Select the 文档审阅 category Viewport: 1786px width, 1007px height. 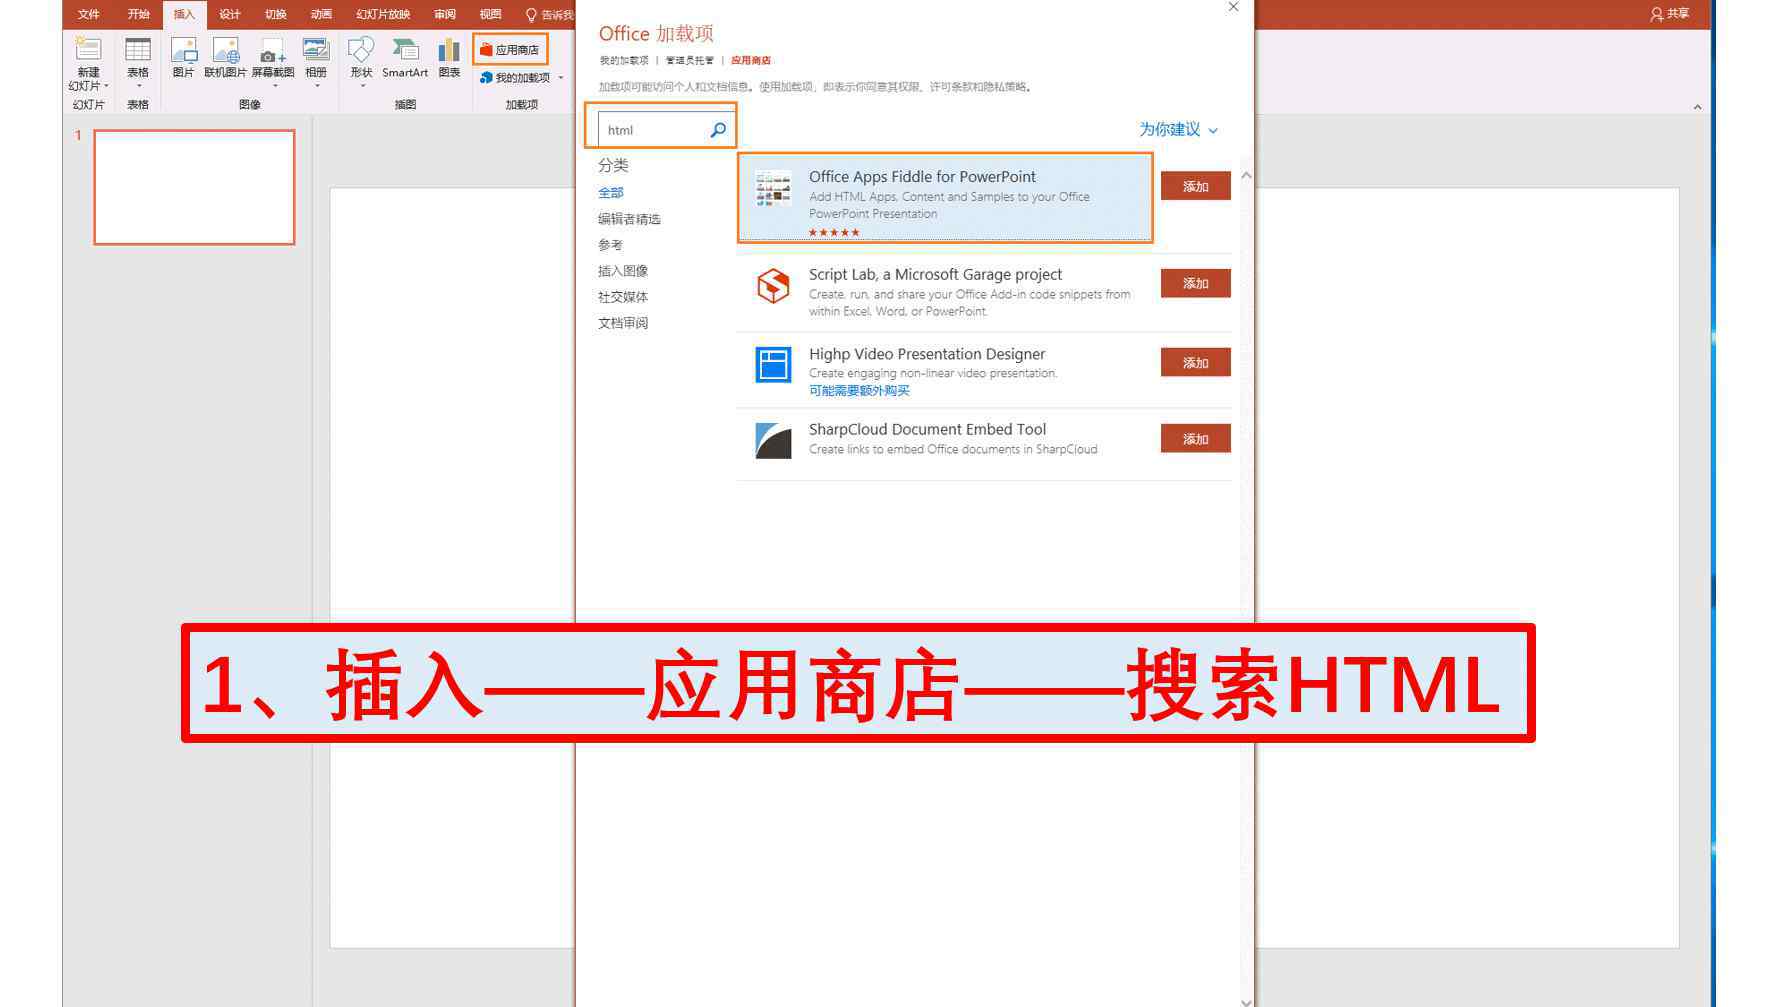click(623, 322)
